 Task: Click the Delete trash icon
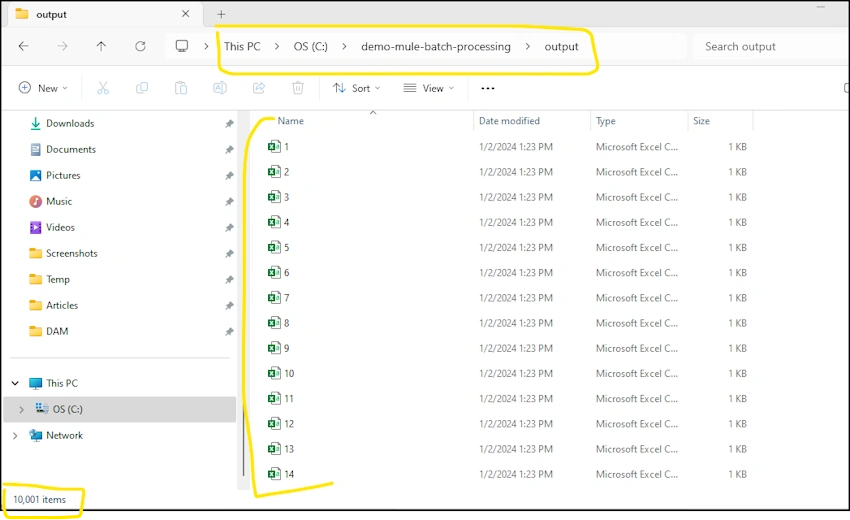tap(298, 88)
